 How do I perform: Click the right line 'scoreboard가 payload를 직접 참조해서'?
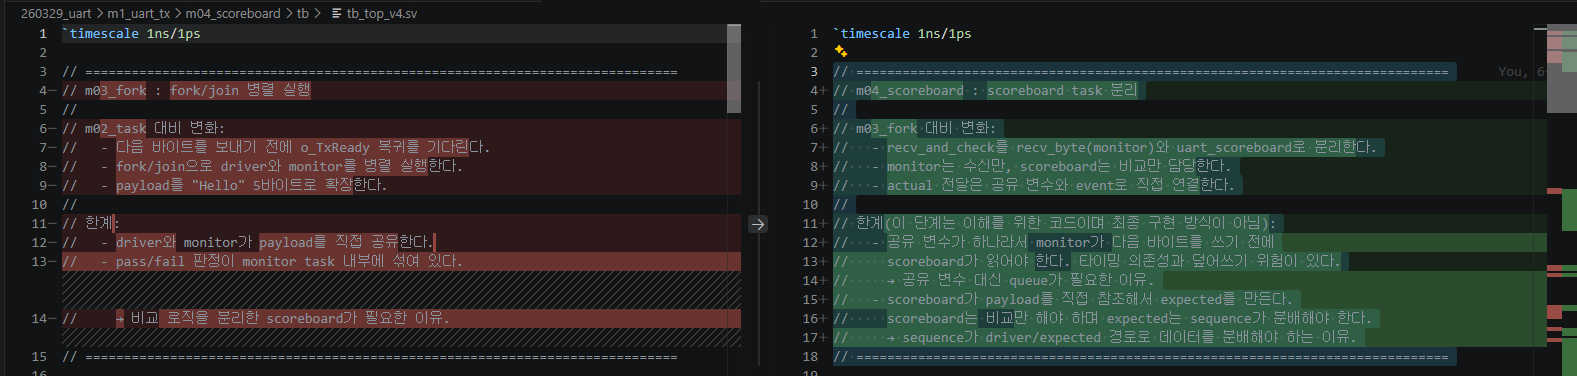(1063, 299)
